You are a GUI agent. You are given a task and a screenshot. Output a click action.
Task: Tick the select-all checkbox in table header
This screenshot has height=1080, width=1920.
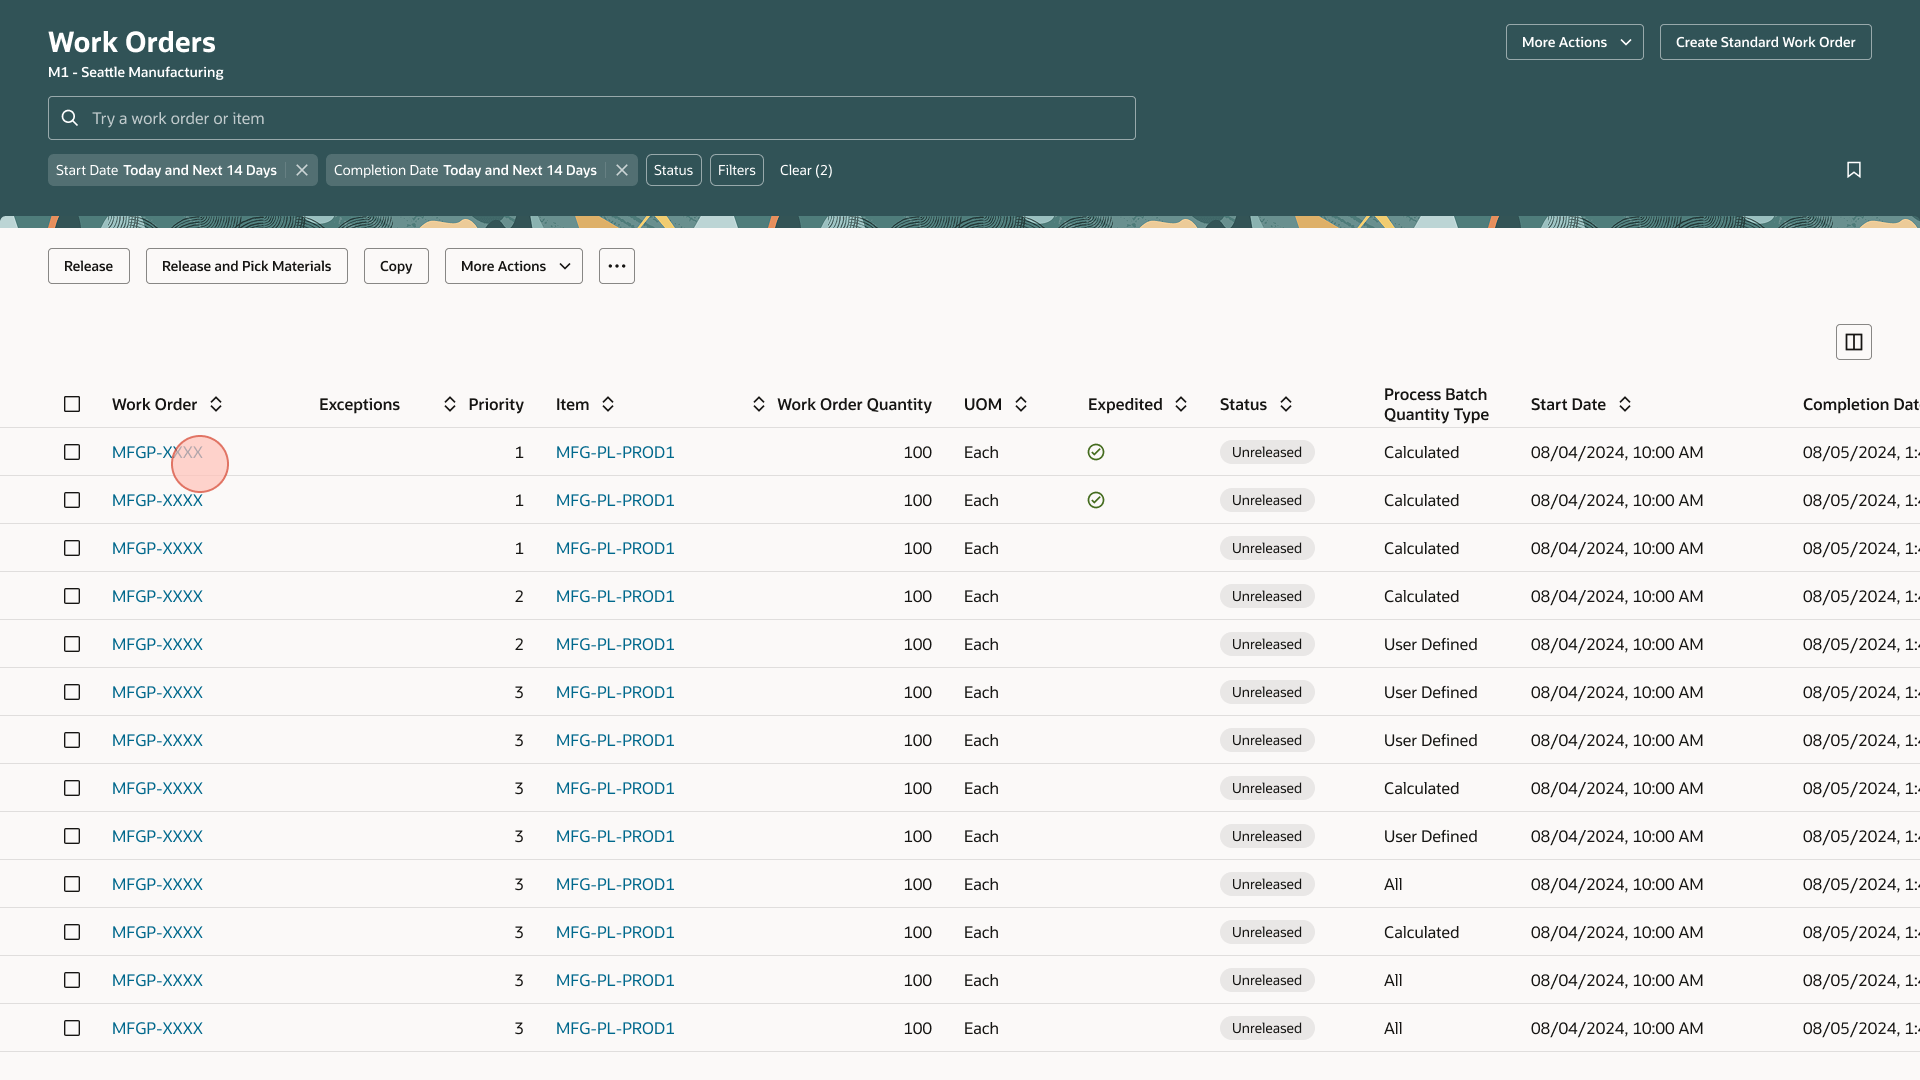72,404
